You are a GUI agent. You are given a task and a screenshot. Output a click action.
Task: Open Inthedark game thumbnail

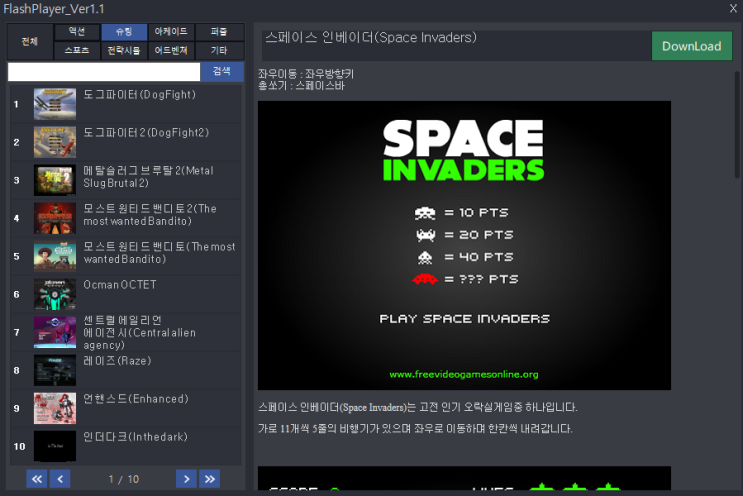point(55,446)
